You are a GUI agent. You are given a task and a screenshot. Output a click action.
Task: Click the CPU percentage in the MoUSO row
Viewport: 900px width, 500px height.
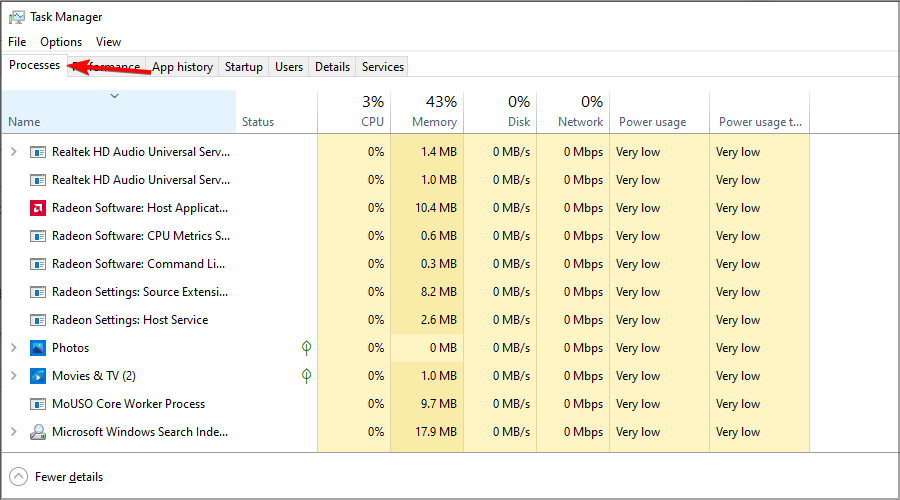click(376, 404)
